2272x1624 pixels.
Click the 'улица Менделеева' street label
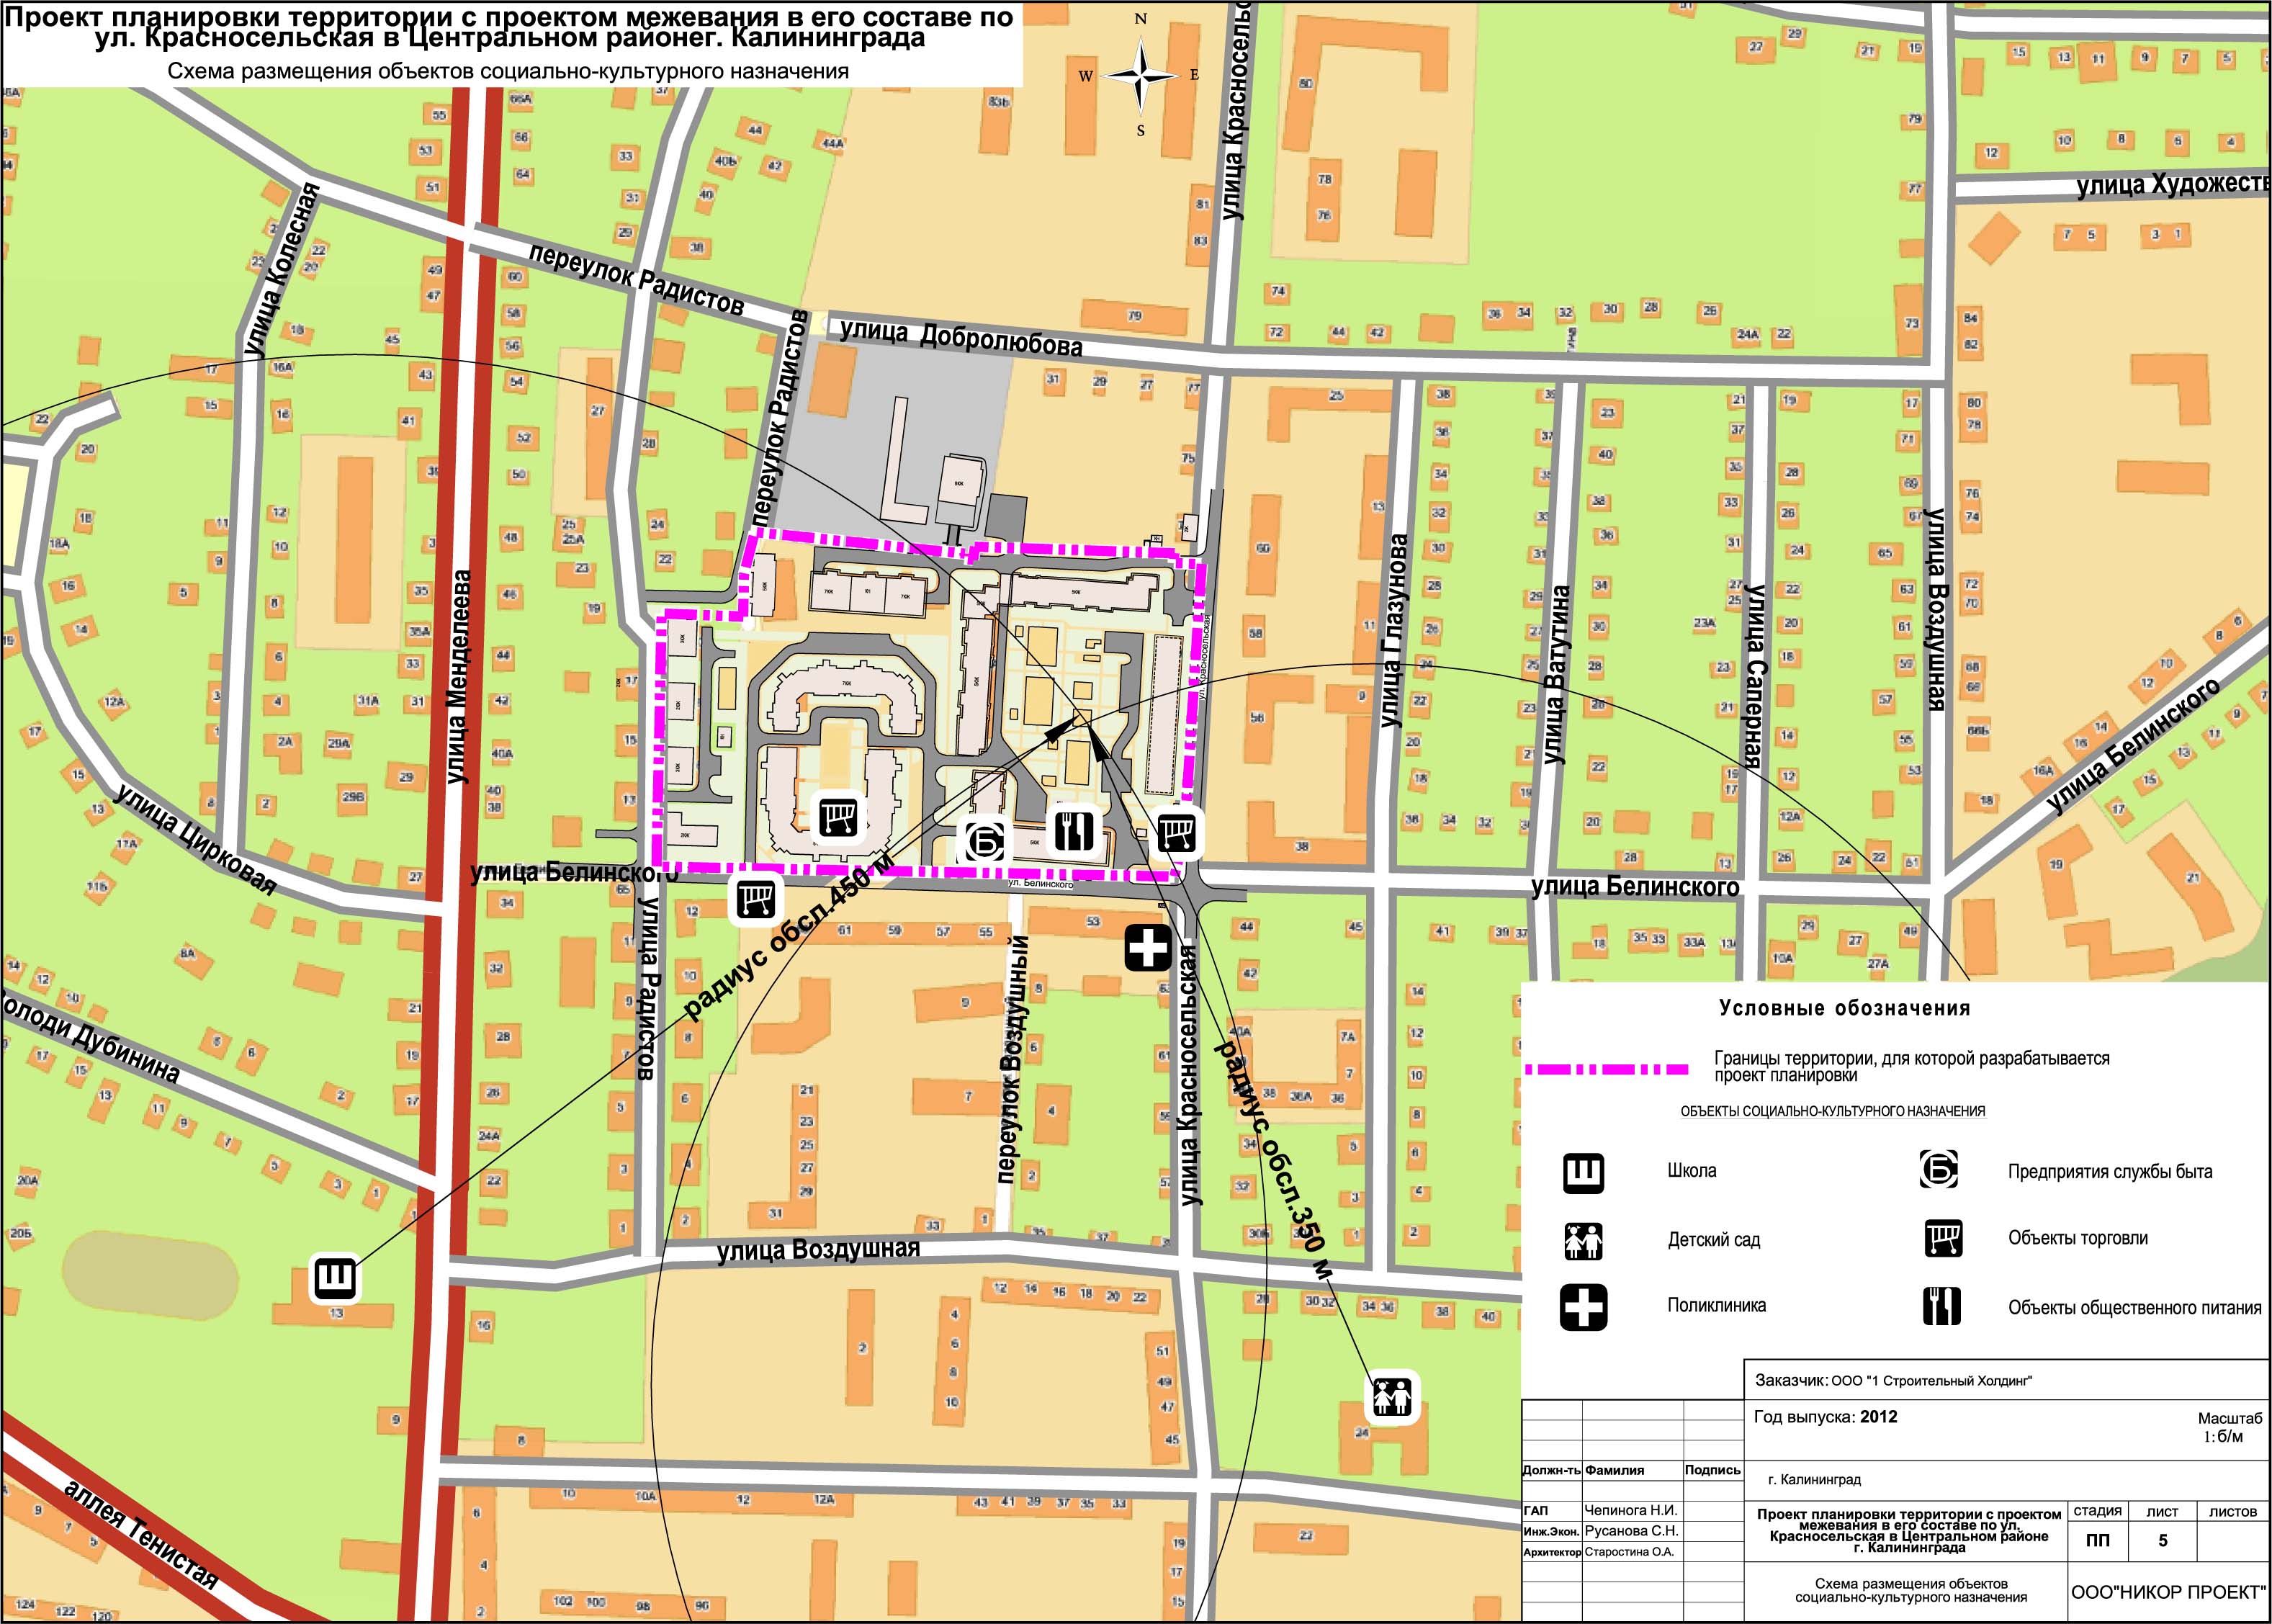click(x=460, y=677)
